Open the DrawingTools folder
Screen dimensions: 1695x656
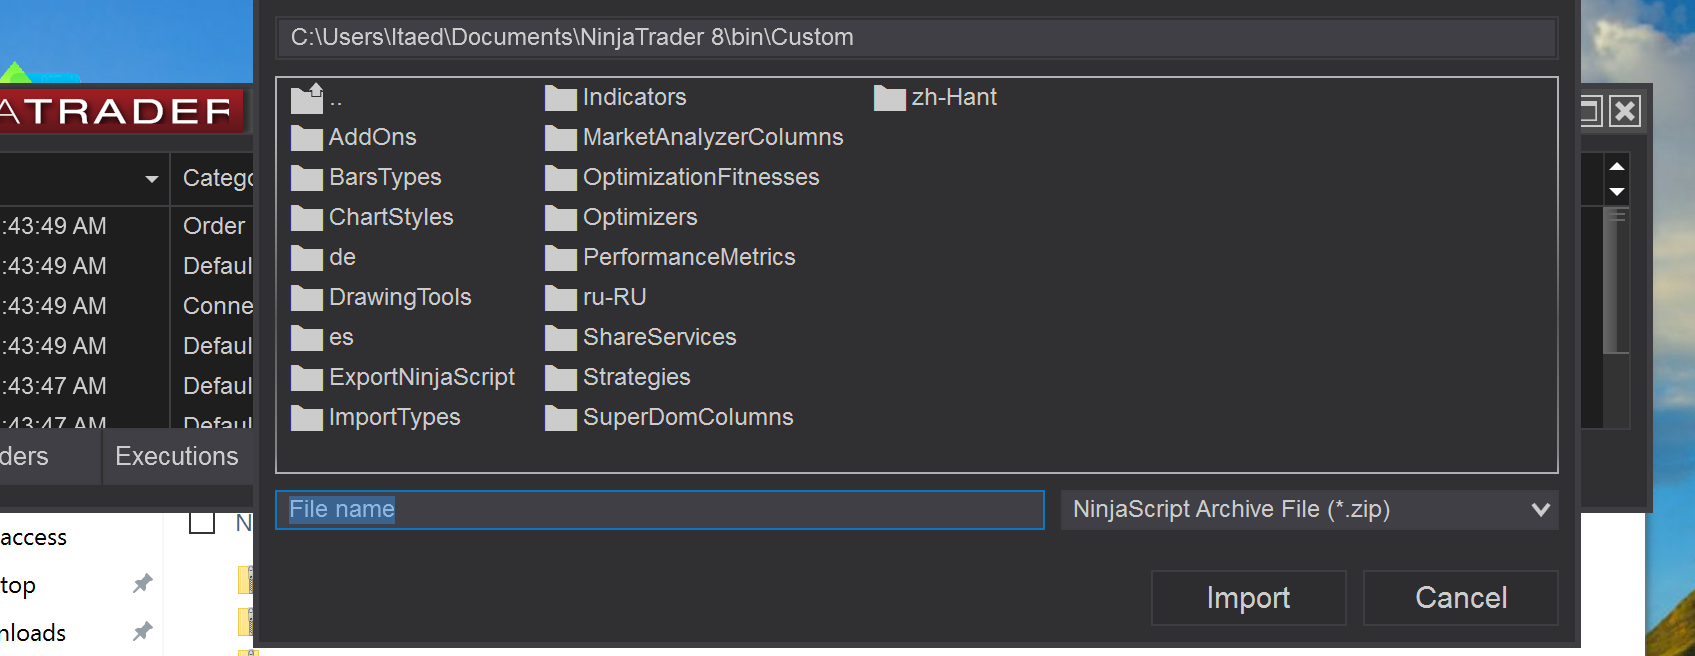point(381,297)
